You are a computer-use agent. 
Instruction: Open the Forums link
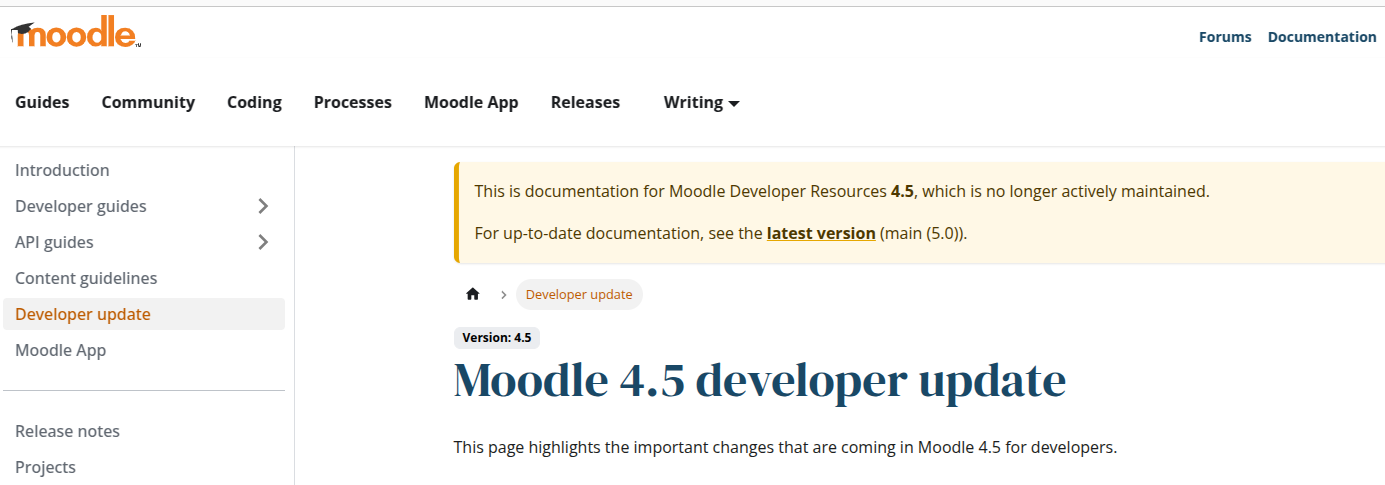coord(1225,37)
